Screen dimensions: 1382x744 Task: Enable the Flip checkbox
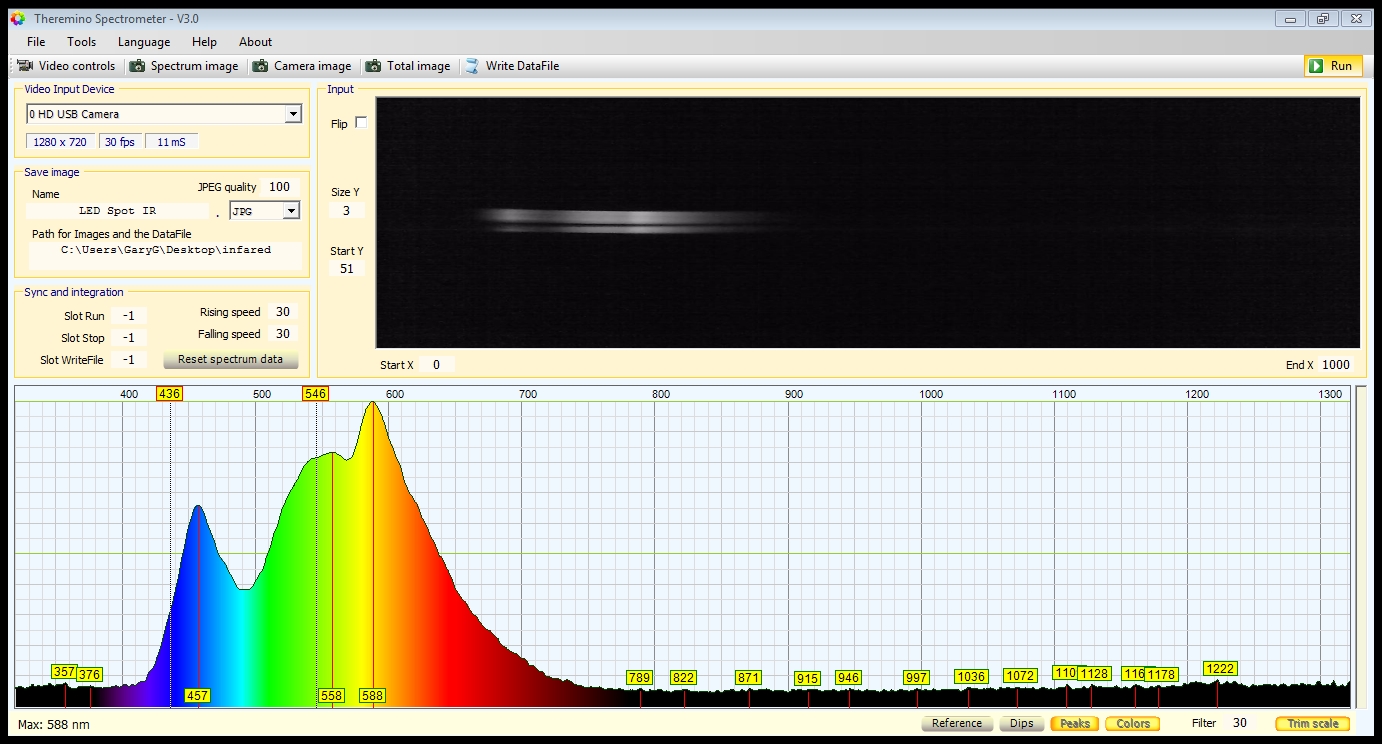tap(361, 123)
